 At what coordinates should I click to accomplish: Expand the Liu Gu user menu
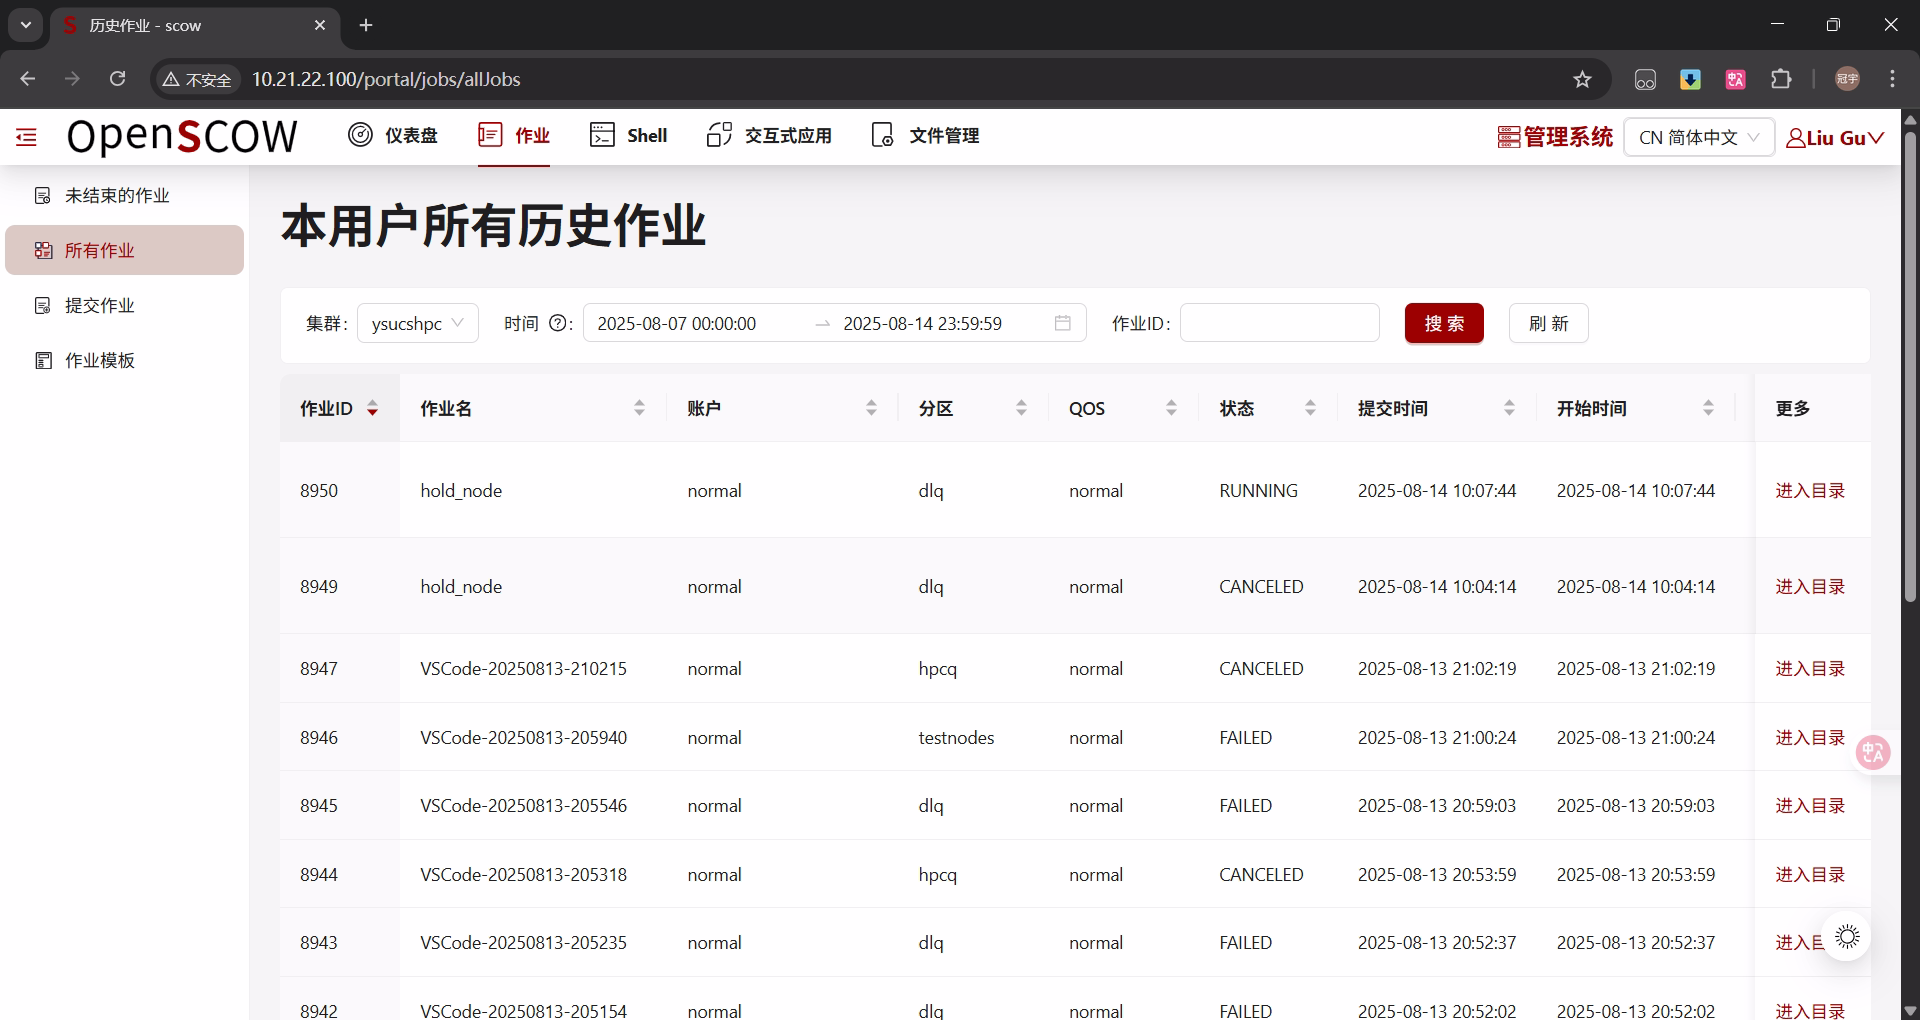(x=1834, y=138)
